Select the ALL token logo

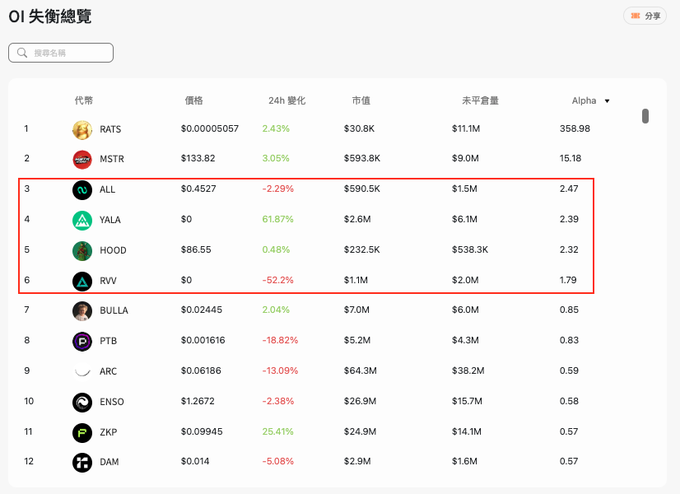(82, 190)
